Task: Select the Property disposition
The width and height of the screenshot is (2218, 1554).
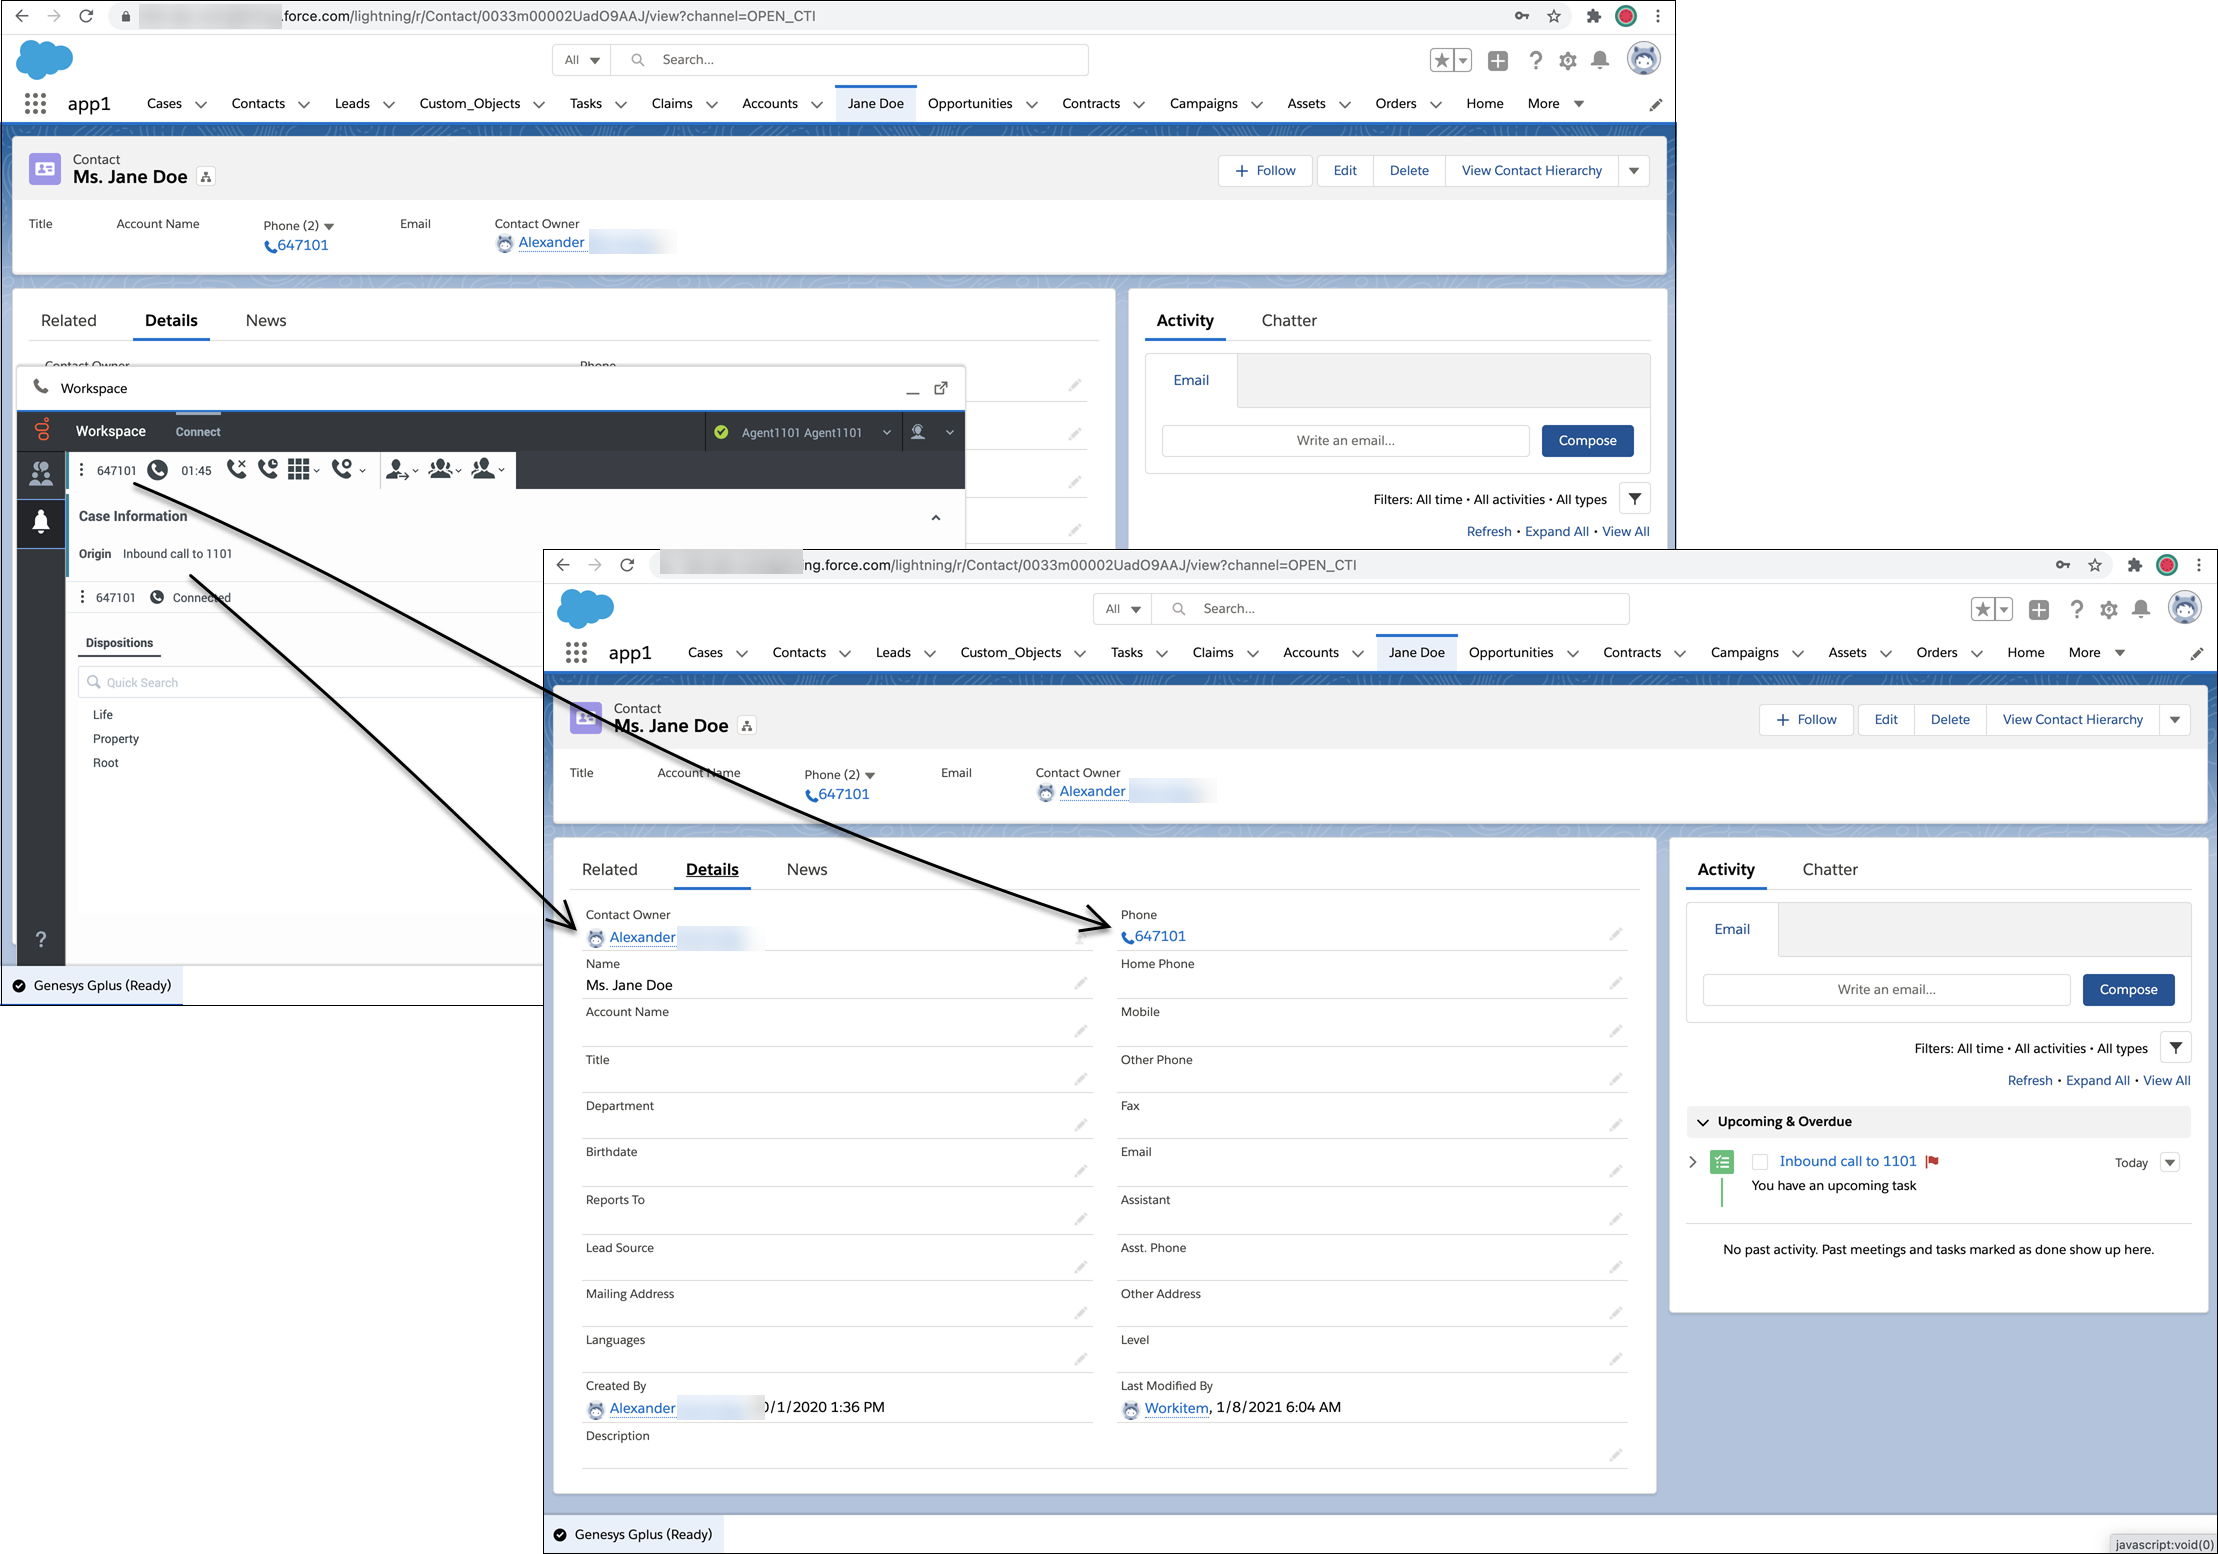Action: (x=116, y=739)
